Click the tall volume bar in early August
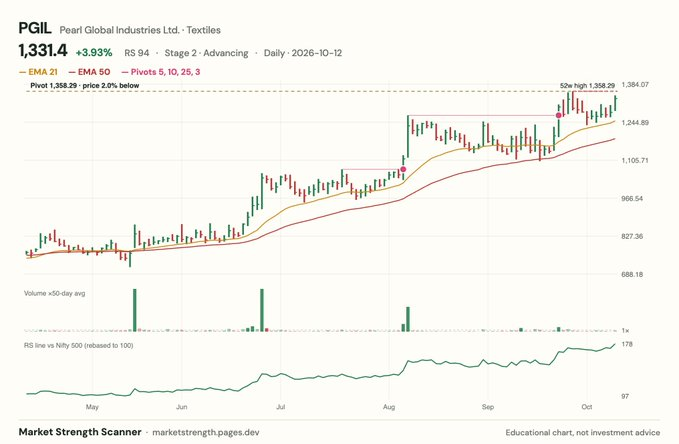 (x=407, y=319)
